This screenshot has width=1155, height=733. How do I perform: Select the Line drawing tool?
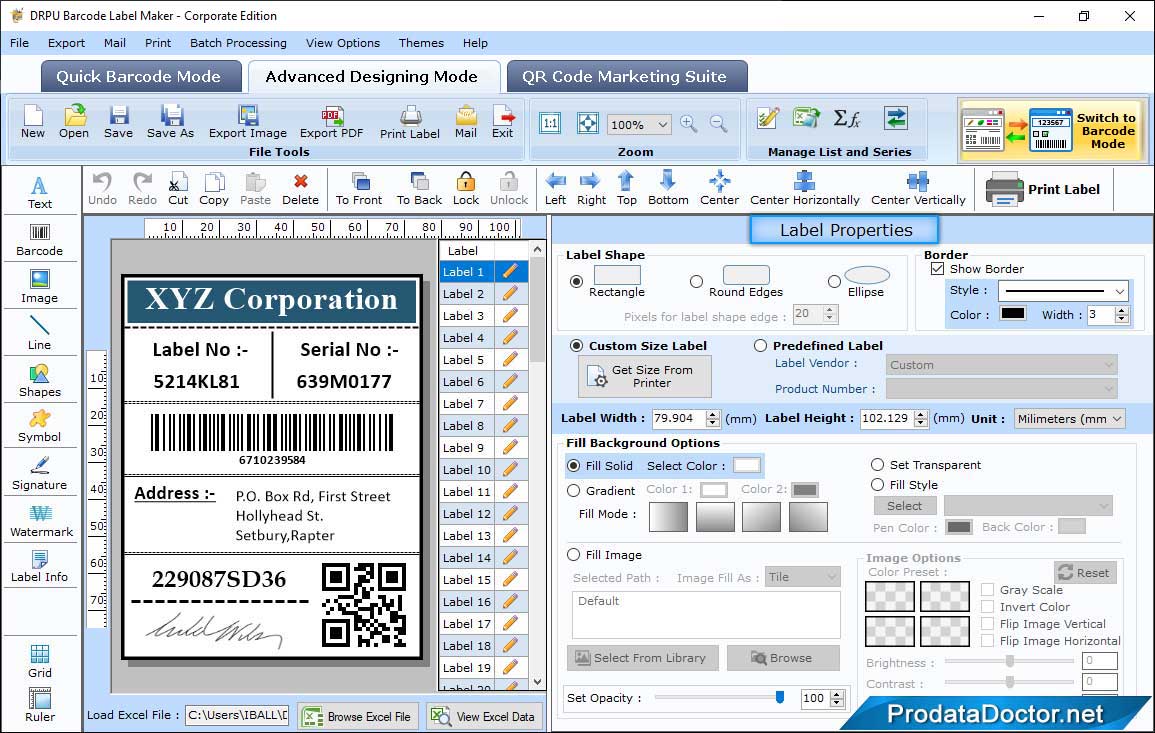click(40, 333)
